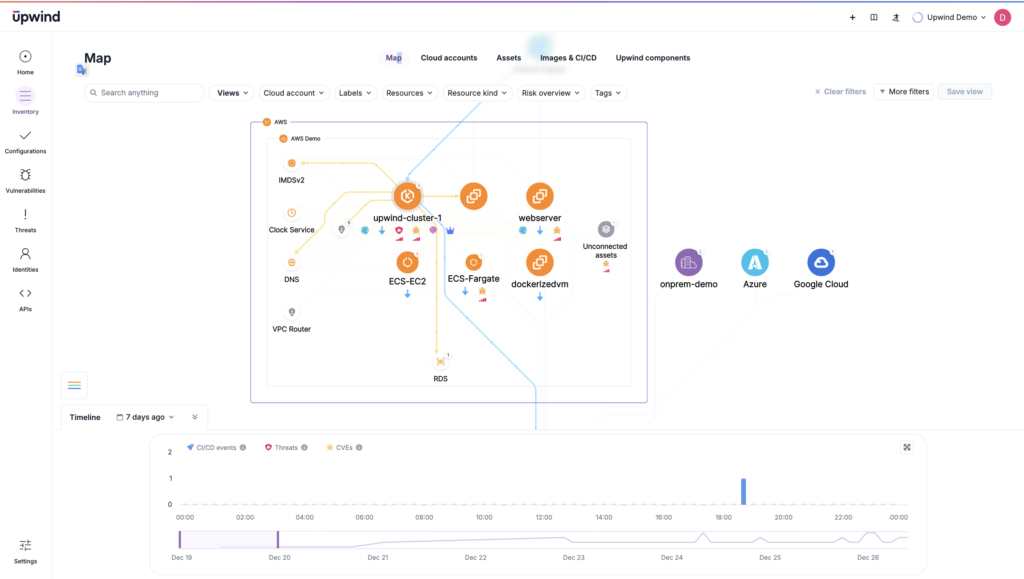Click the panel layout icon in top bar
Screen dimensions: 1024x579
(874, 18)
